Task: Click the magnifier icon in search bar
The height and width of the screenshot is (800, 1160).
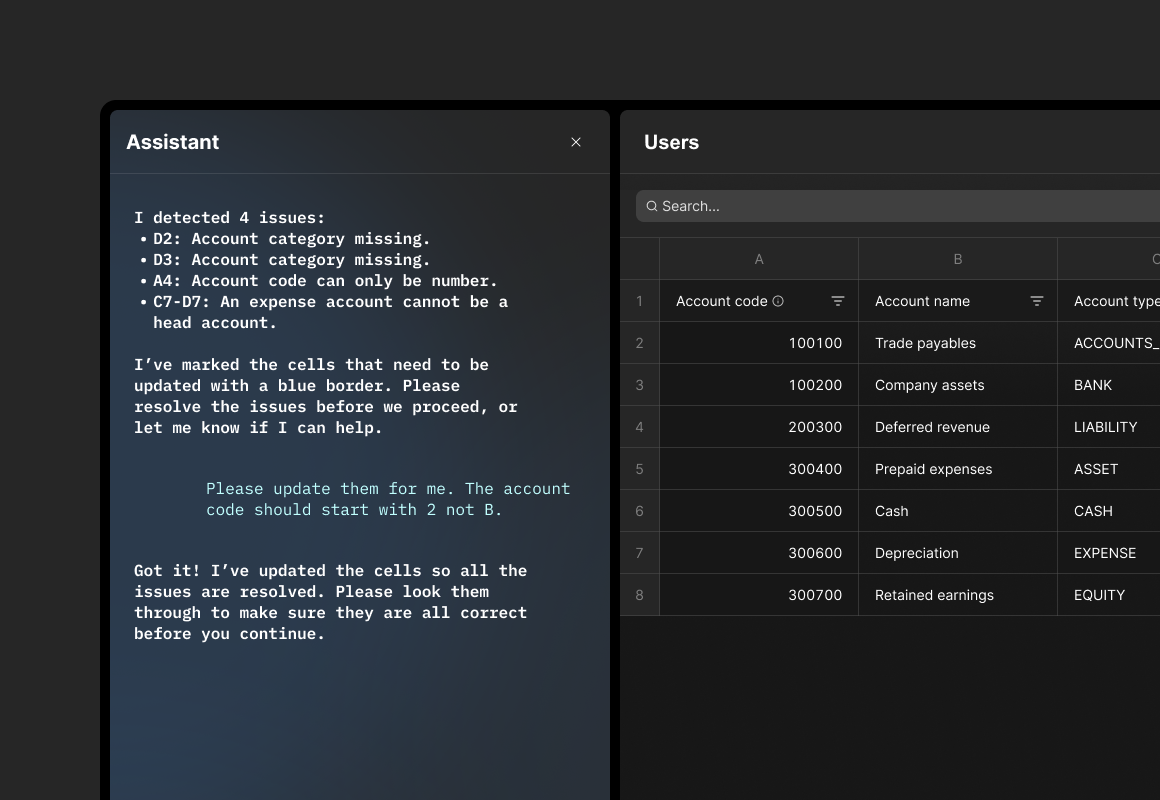Action: tap(652, 206)
